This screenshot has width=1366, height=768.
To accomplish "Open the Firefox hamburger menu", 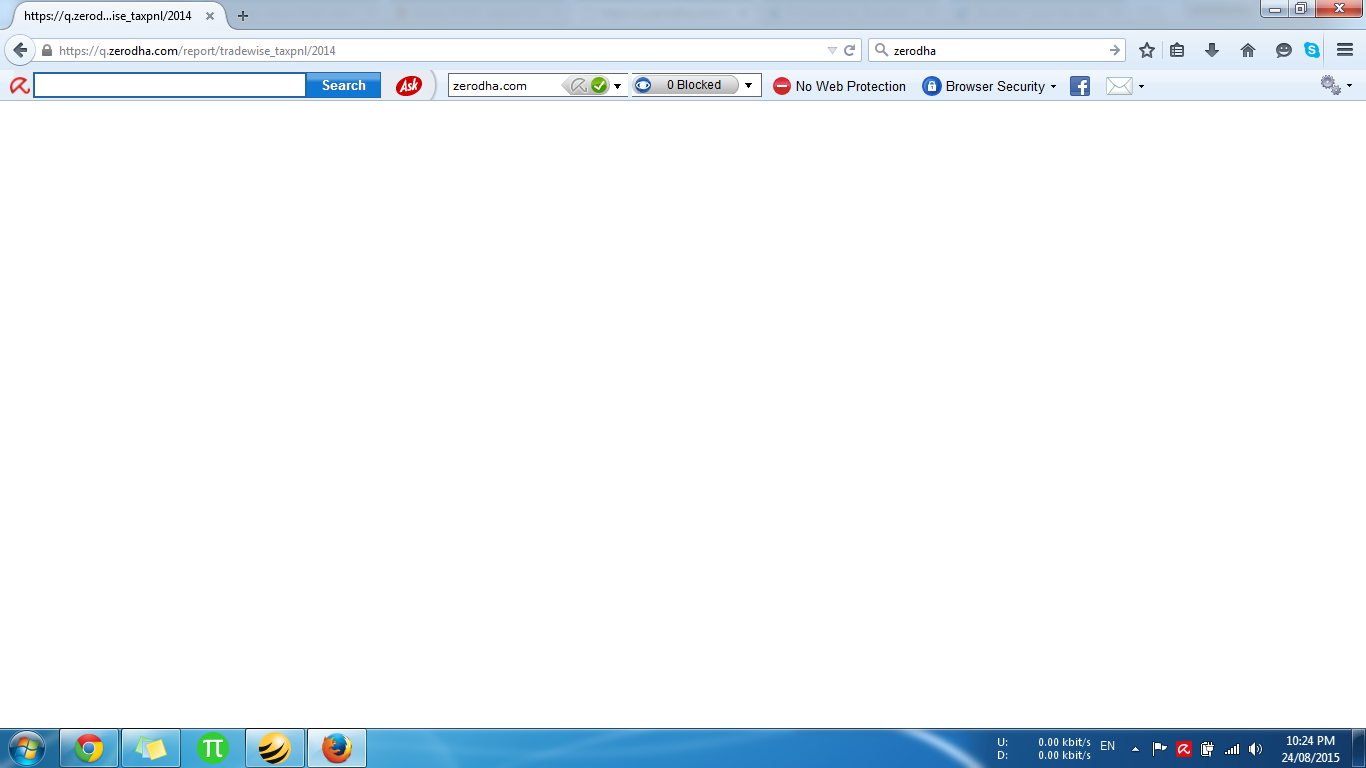I will (1345, 50).
